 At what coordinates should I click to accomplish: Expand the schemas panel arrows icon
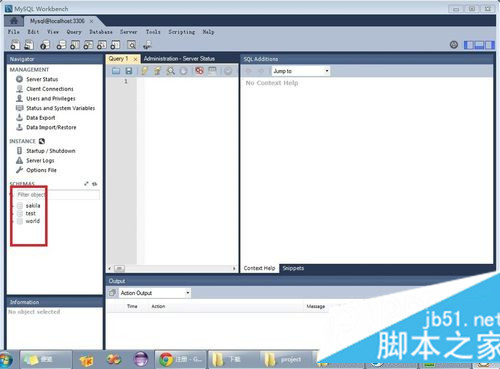pos(87,184)
